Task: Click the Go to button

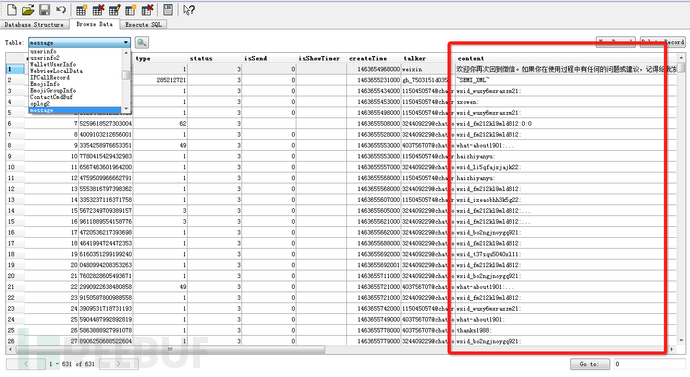Action: click(x=590, y=364)
